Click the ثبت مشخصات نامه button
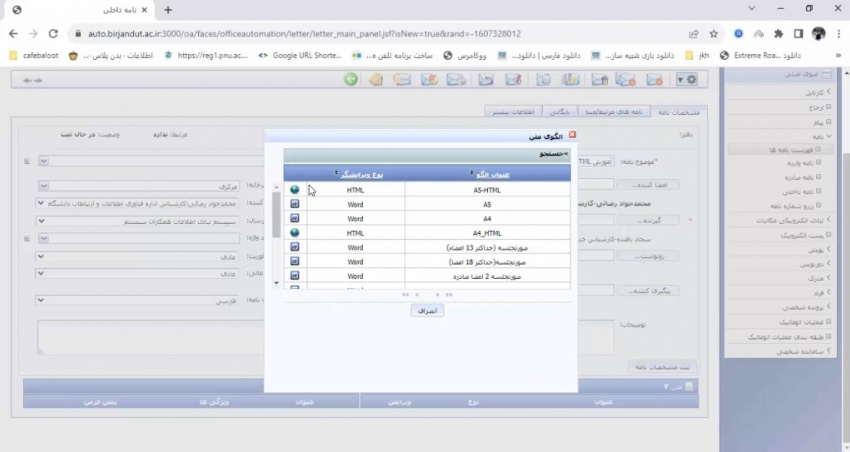 click(x=662, y=367)
